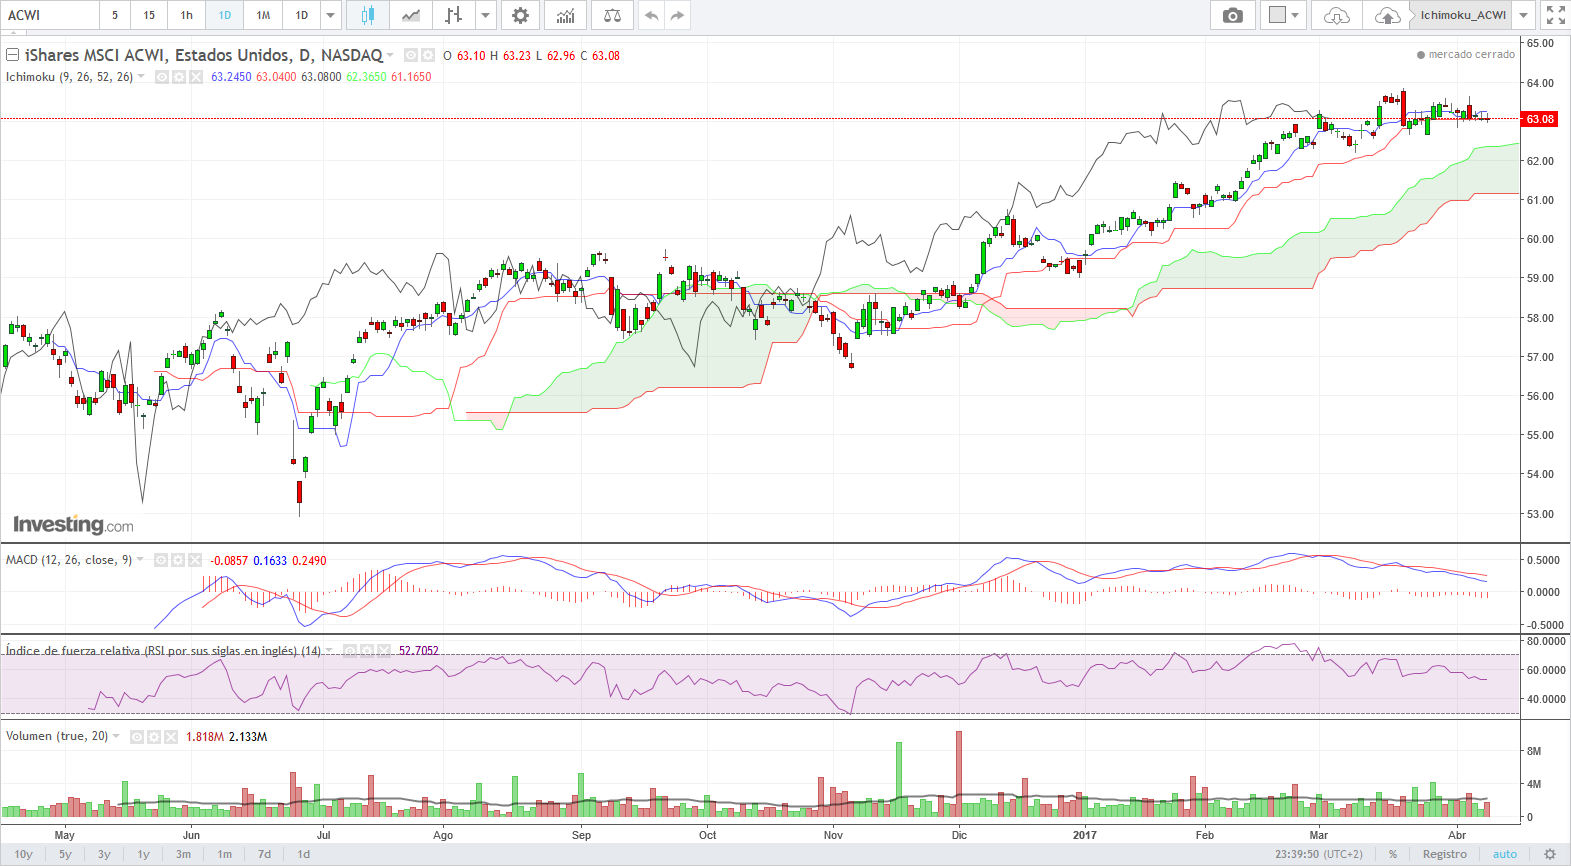The height and width of the screenshot is (866, 1571).
Task: Load chart layout from cloud
Action: [x=1336, y=15]
